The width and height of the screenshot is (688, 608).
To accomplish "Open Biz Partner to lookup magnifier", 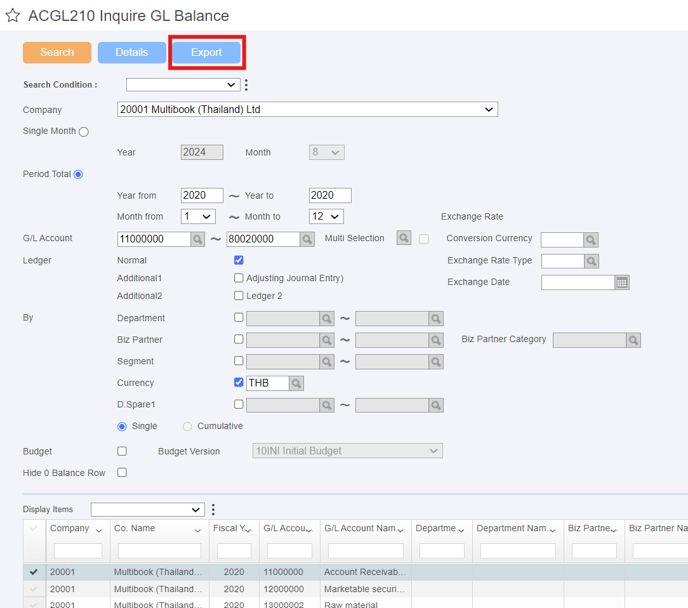I will (x=436, y=340).
